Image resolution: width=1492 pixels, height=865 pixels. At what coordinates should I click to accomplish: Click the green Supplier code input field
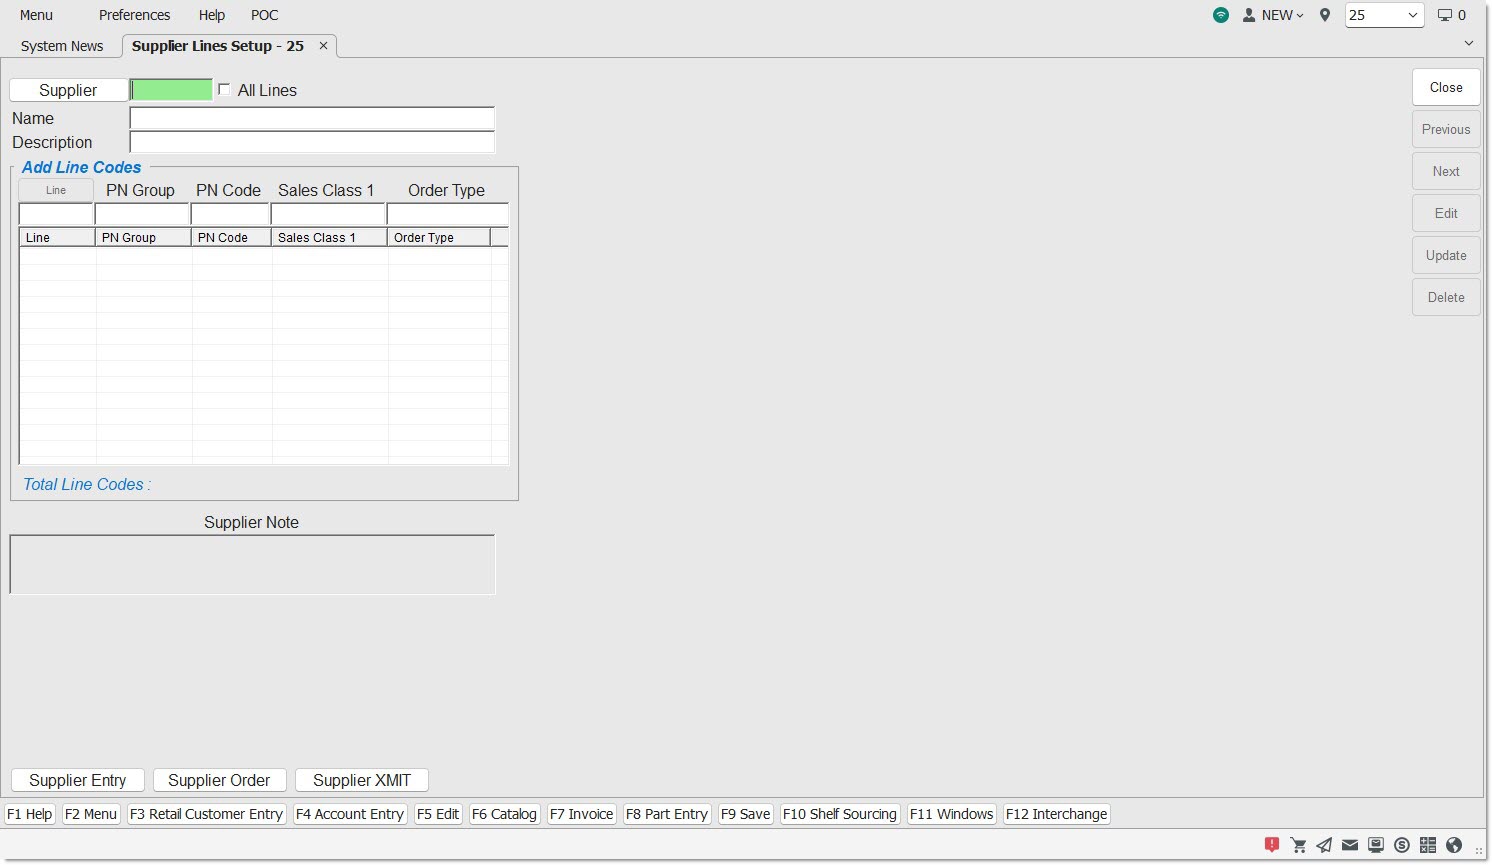[172, 90]
